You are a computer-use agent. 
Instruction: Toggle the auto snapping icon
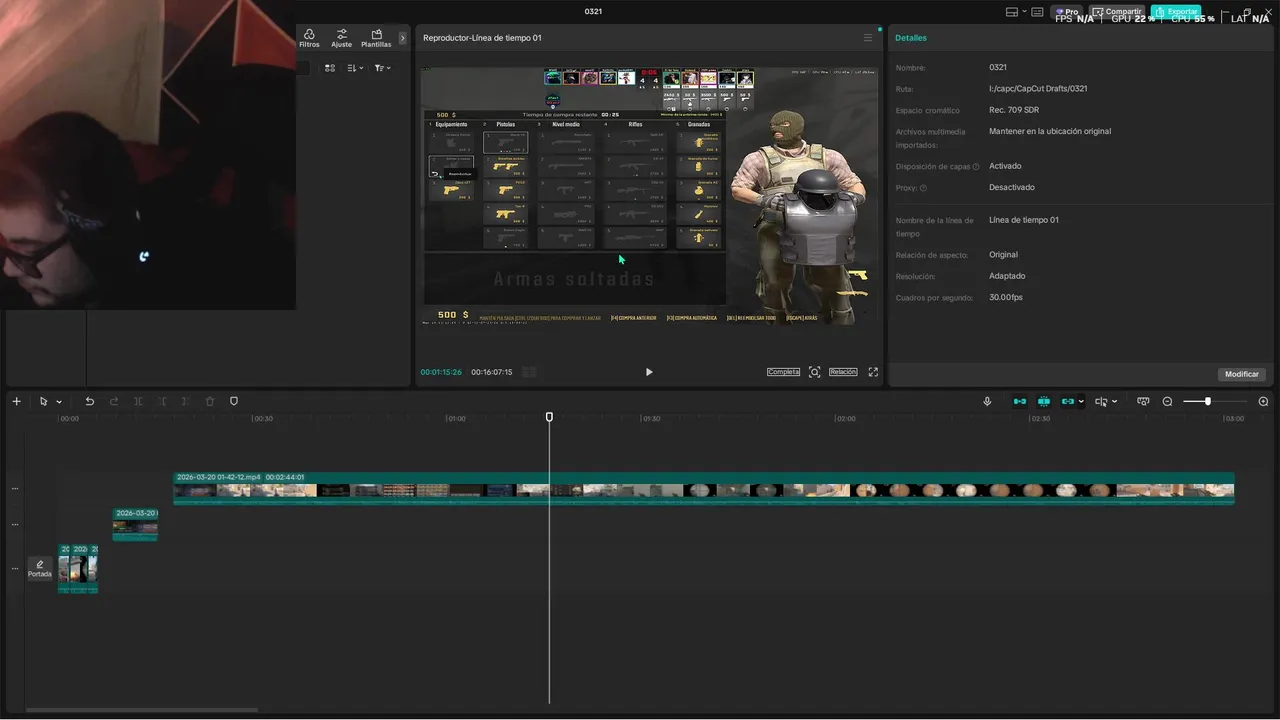(x=1044, y=401)
